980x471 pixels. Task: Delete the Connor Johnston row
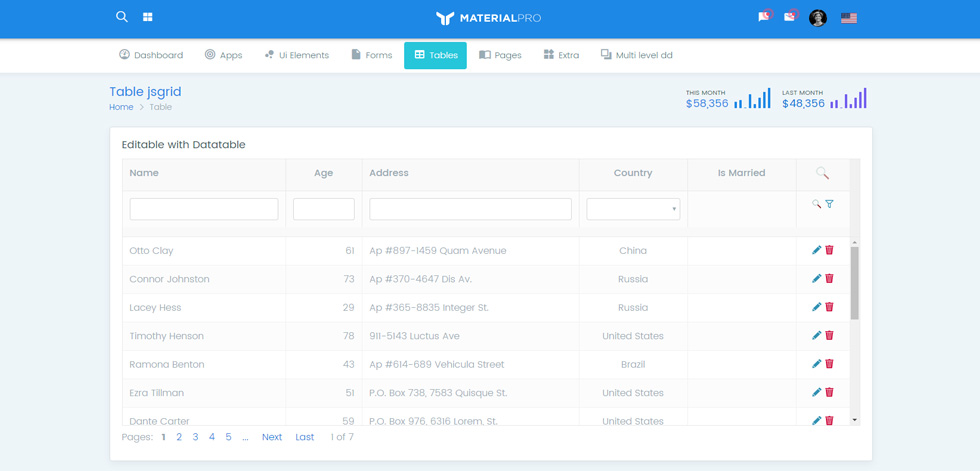pyautogui.click(x=829, y=279)
